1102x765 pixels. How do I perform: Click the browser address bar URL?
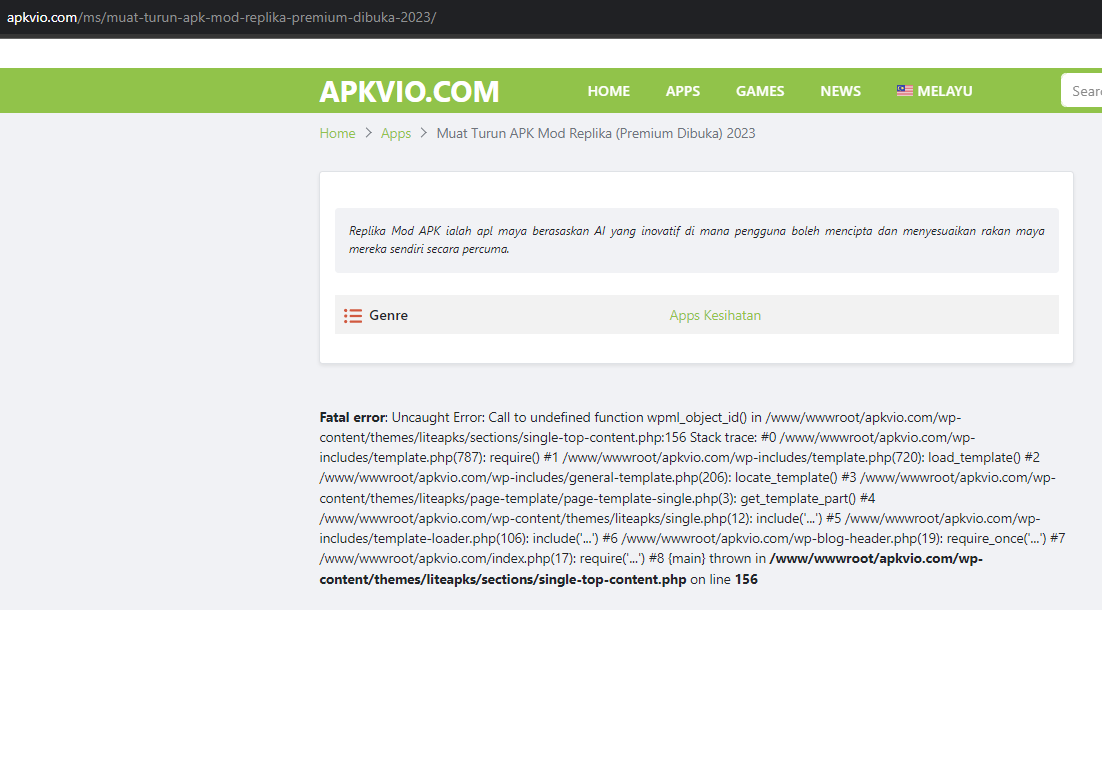221,18
